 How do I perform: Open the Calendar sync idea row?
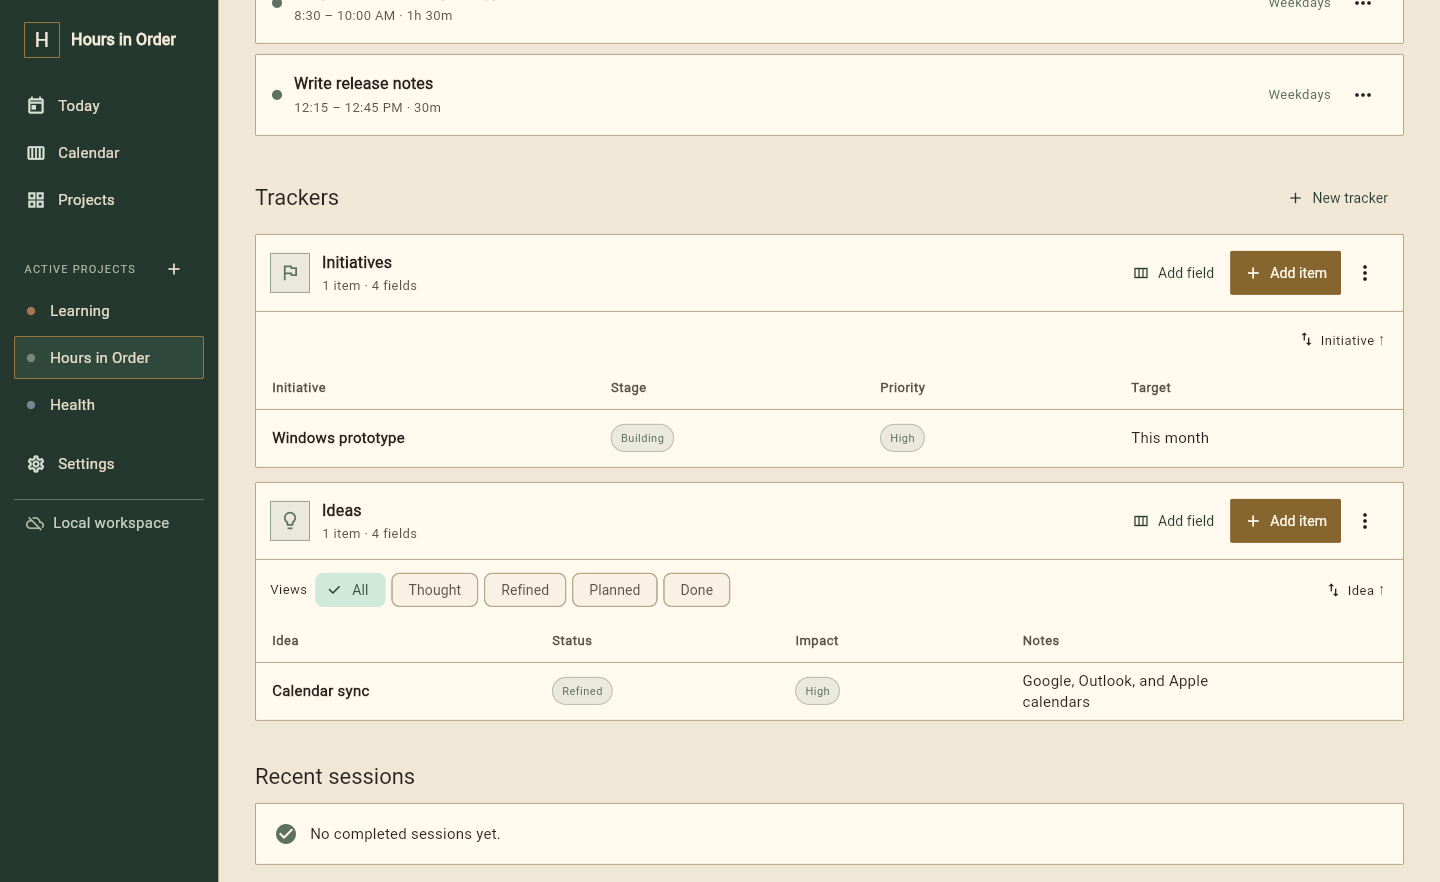829,691
